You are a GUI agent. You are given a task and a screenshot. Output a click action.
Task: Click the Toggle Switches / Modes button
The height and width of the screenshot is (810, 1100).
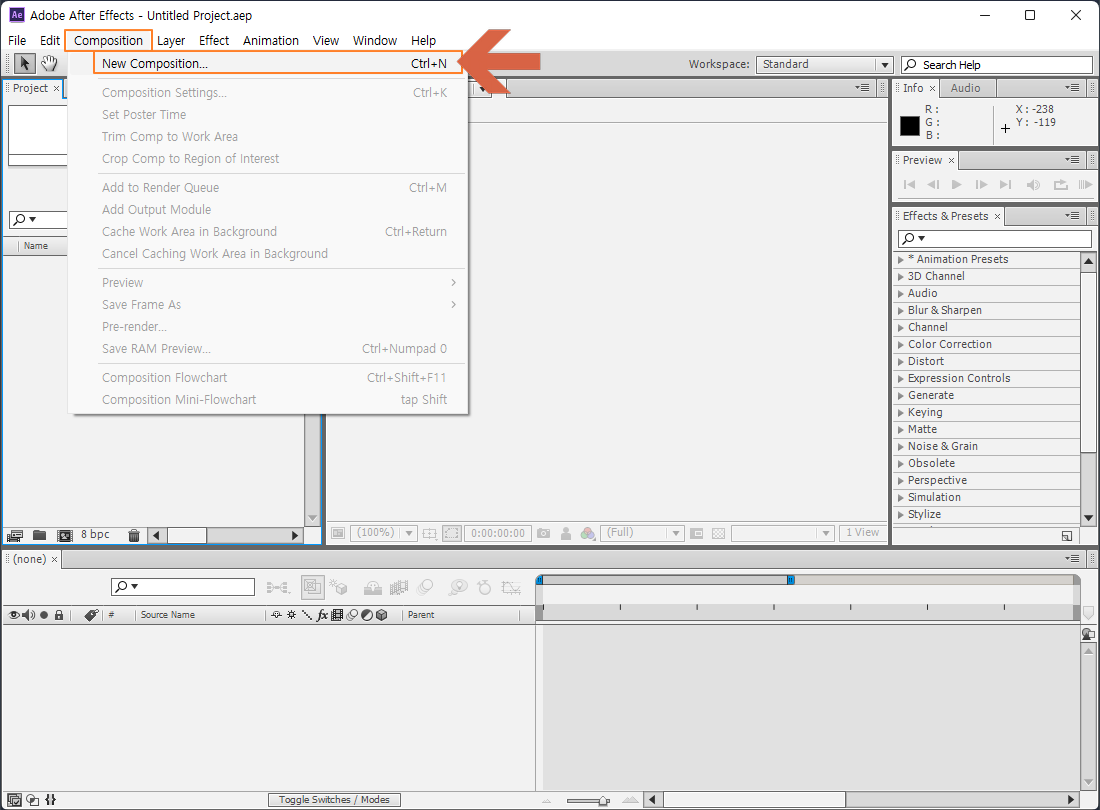click(334, 799)
